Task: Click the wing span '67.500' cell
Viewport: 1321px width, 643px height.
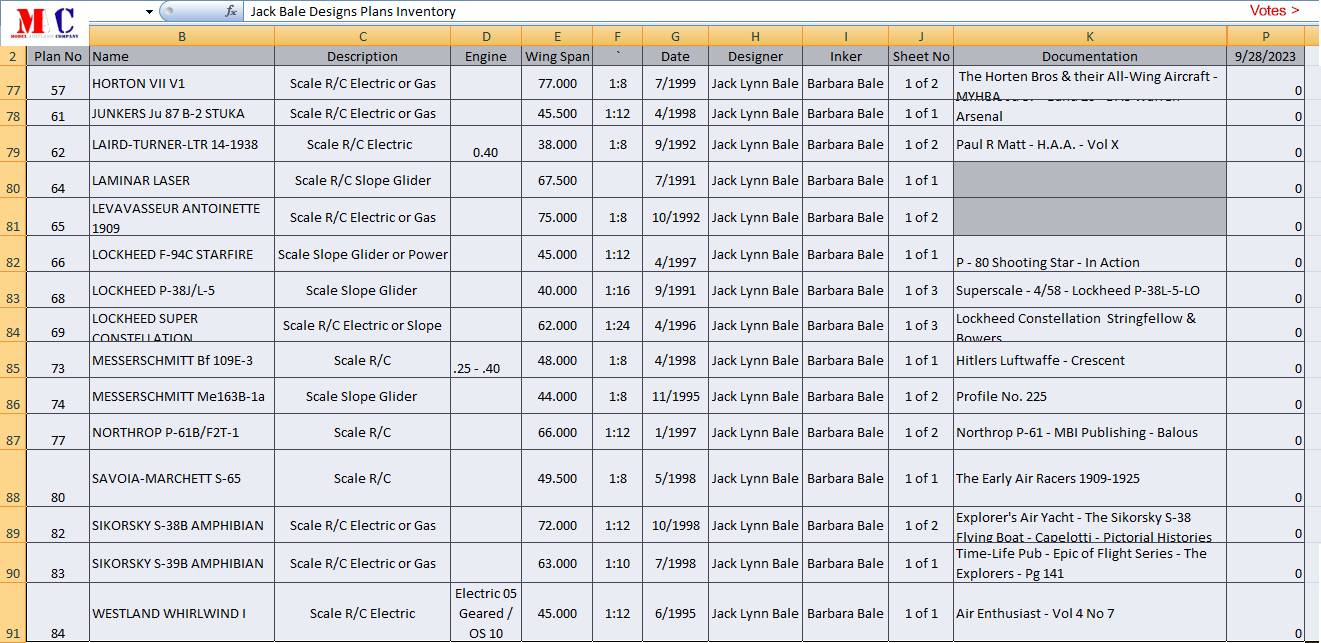Action: pos(557,180)
